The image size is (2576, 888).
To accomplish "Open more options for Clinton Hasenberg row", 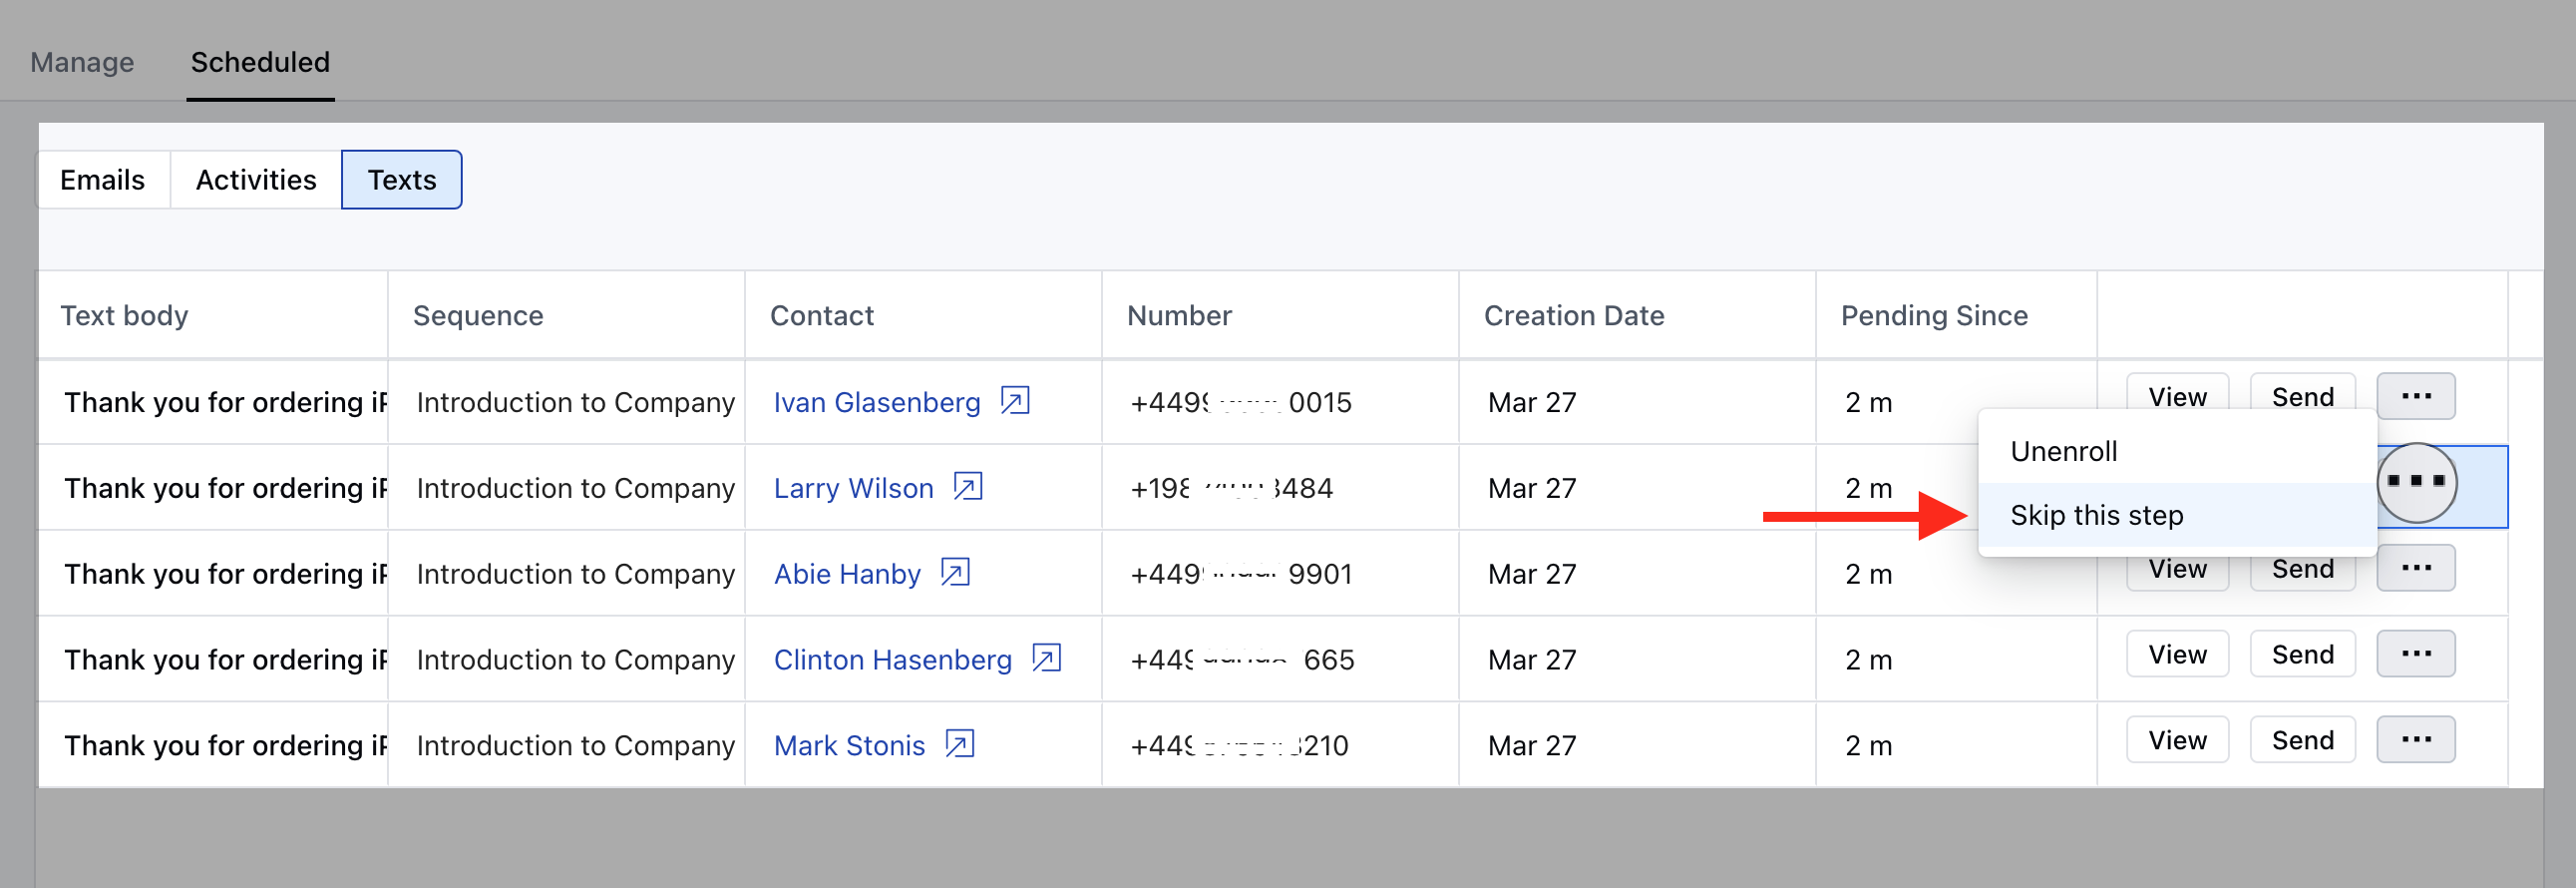I will (x=2416, y=654).
